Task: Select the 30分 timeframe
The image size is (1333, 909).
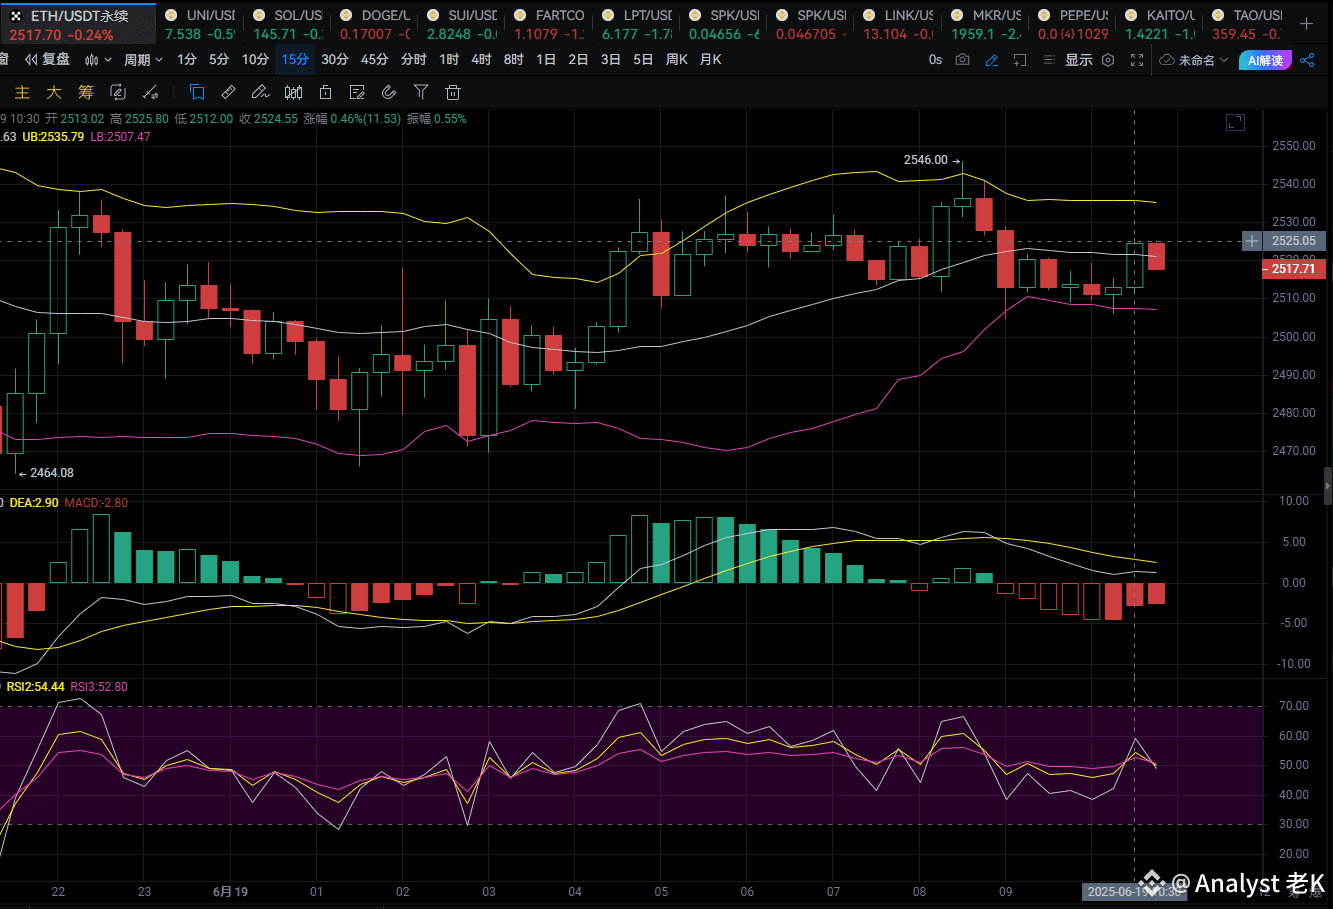Action: coord(335,60)
